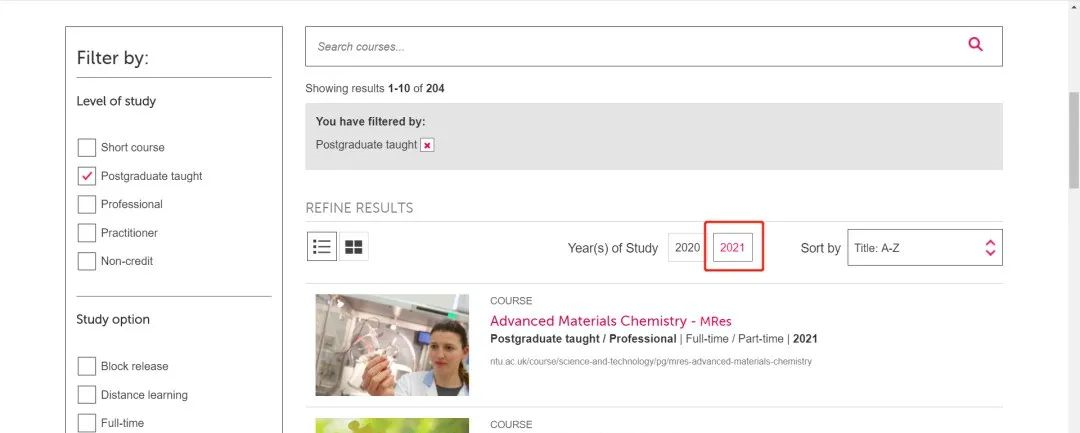Switch to grid view layout
This screenshot has width=1080, height=433.
(x=354, y=247)
